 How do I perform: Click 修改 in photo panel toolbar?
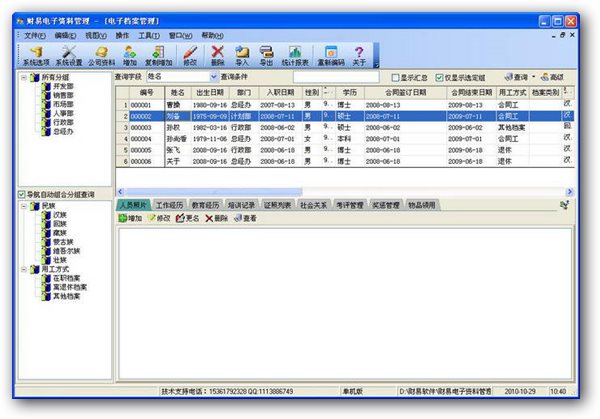point(159,218)
